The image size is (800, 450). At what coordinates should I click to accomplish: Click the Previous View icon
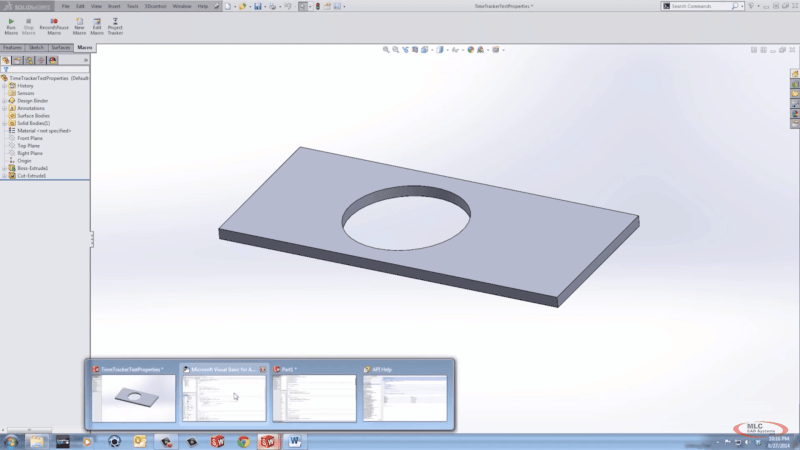[x=405, y=49]
